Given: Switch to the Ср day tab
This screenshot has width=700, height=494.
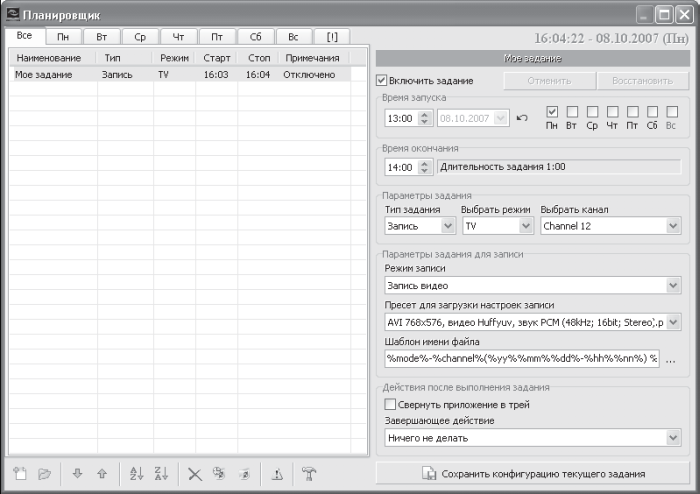Looking at the screenshot, I should [140, 37].
